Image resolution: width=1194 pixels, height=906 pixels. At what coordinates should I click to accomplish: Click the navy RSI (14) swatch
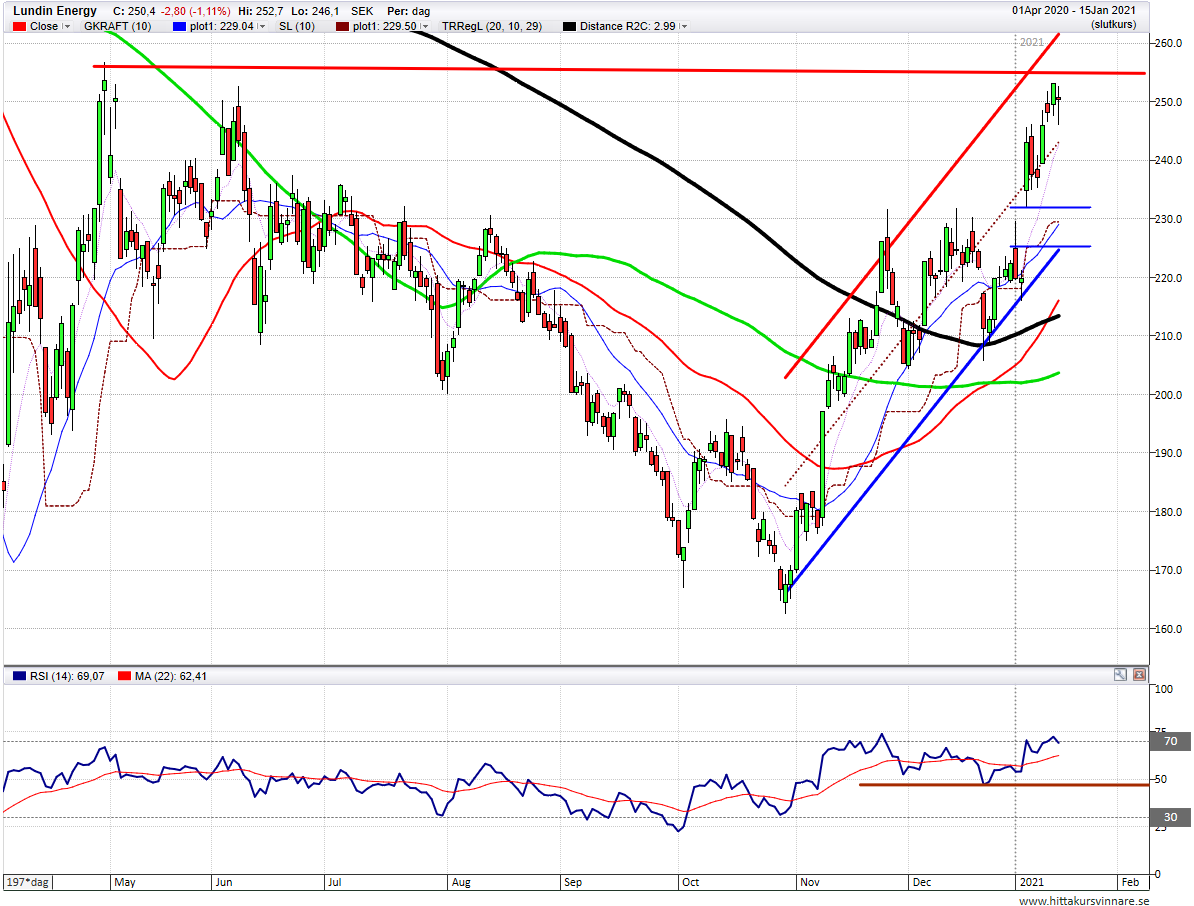pyautogui.click(x=20, y=676)
